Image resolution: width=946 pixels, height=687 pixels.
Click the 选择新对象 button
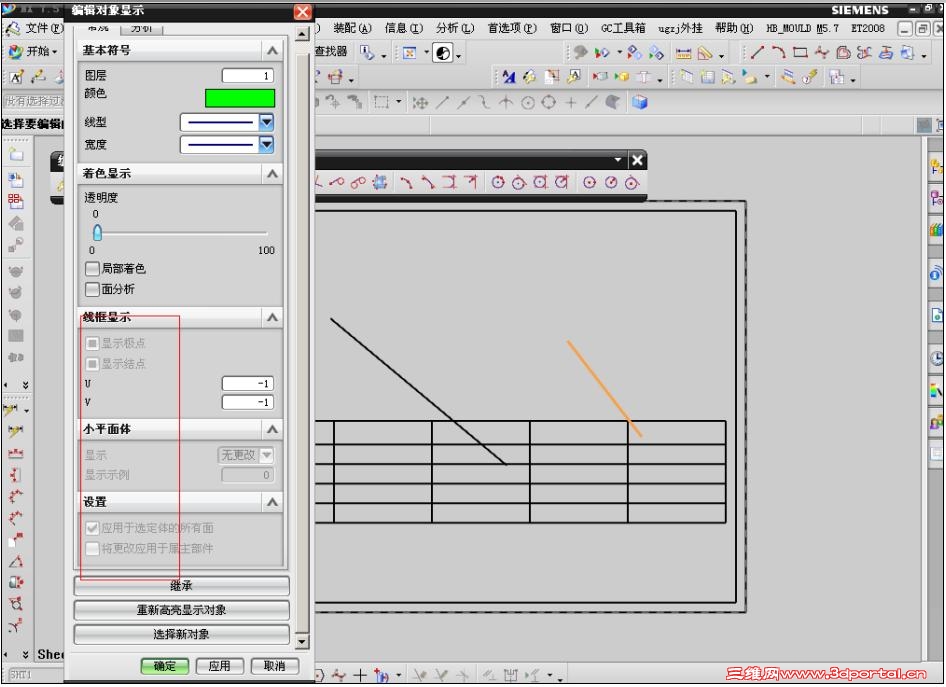coord(181,634)
